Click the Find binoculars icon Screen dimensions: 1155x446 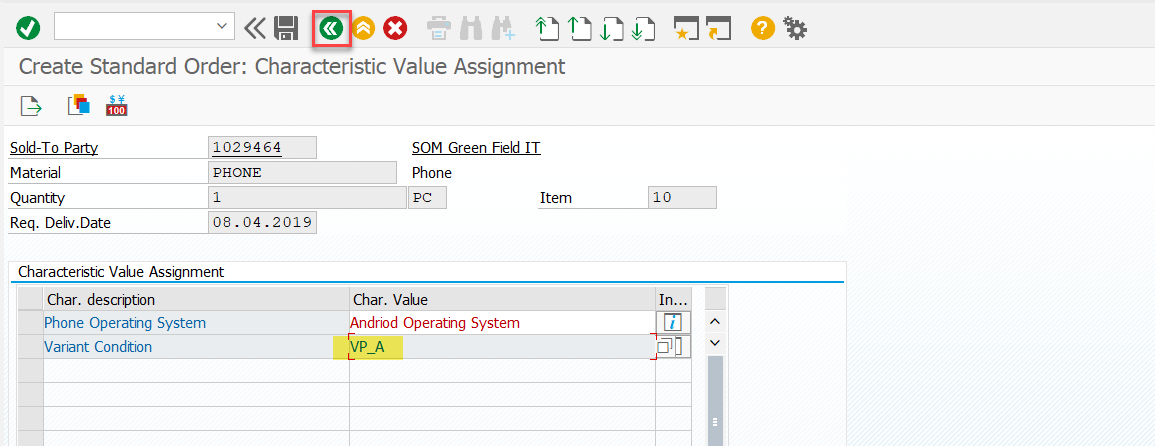point(471,29)
